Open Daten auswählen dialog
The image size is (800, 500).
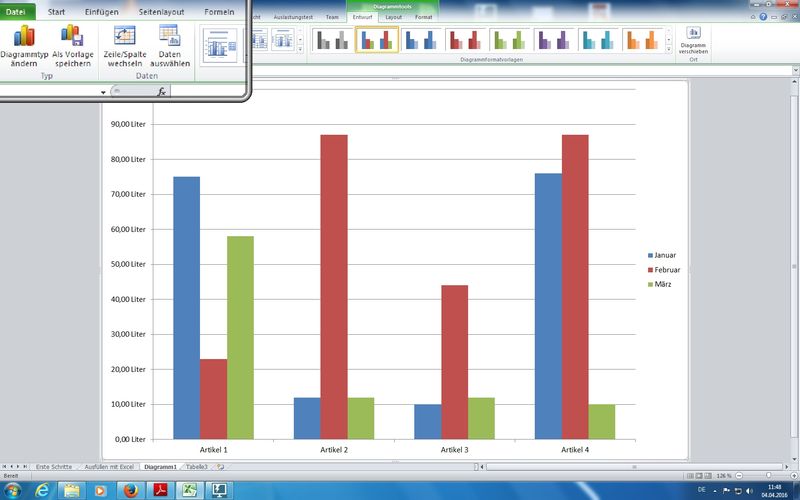click(x=170, y=46)
